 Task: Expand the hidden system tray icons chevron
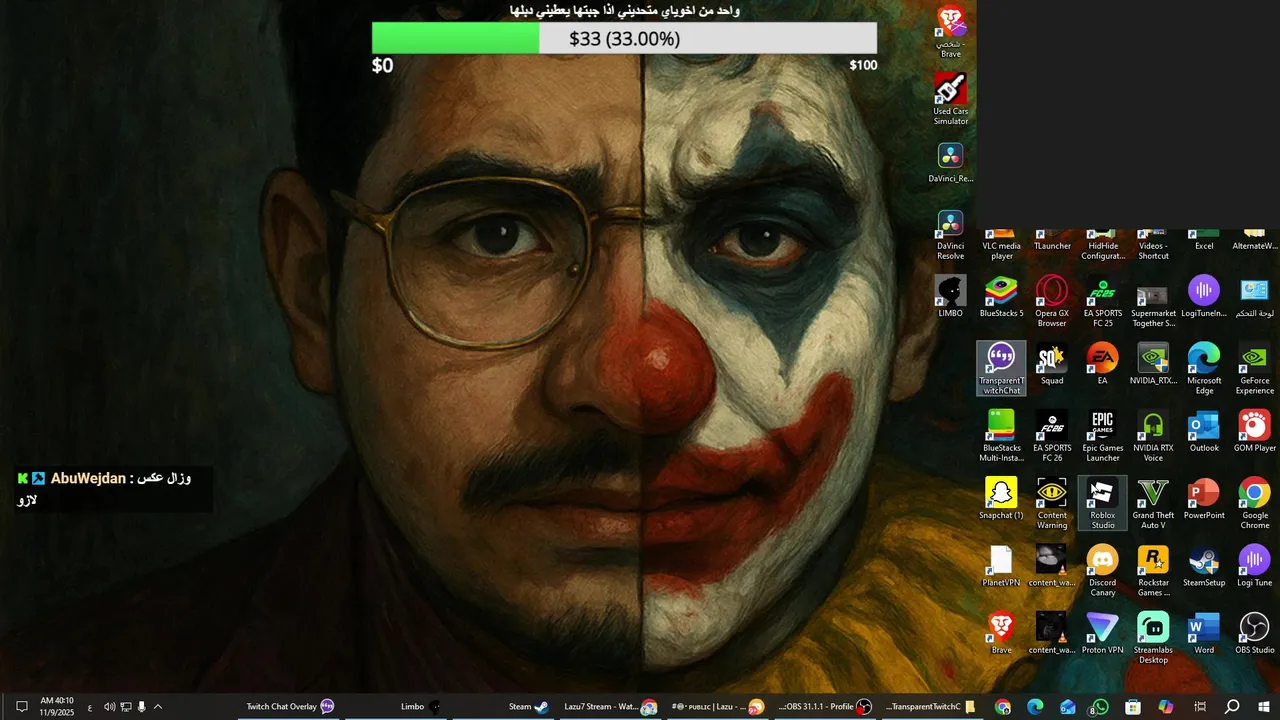coord(158,707)
